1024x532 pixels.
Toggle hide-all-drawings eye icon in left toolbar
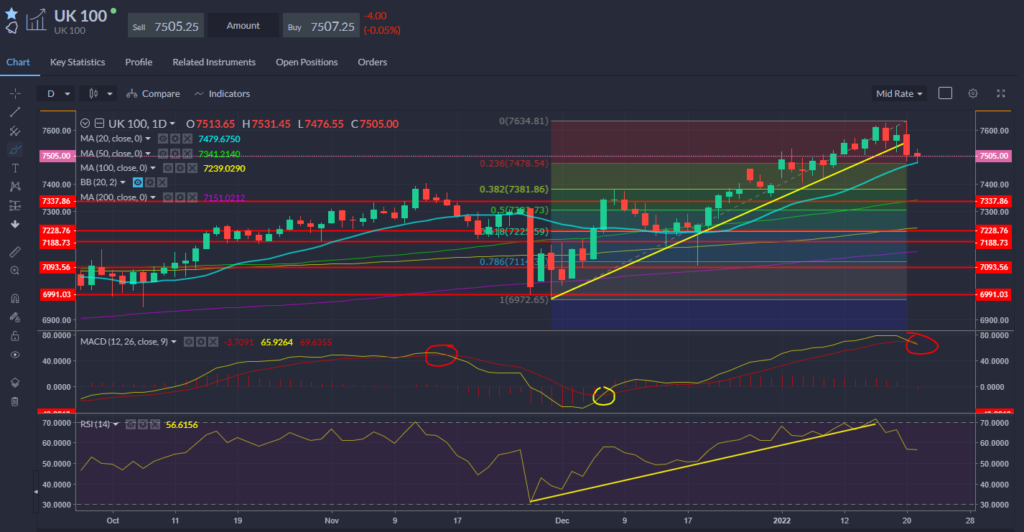tap(14, 354)
